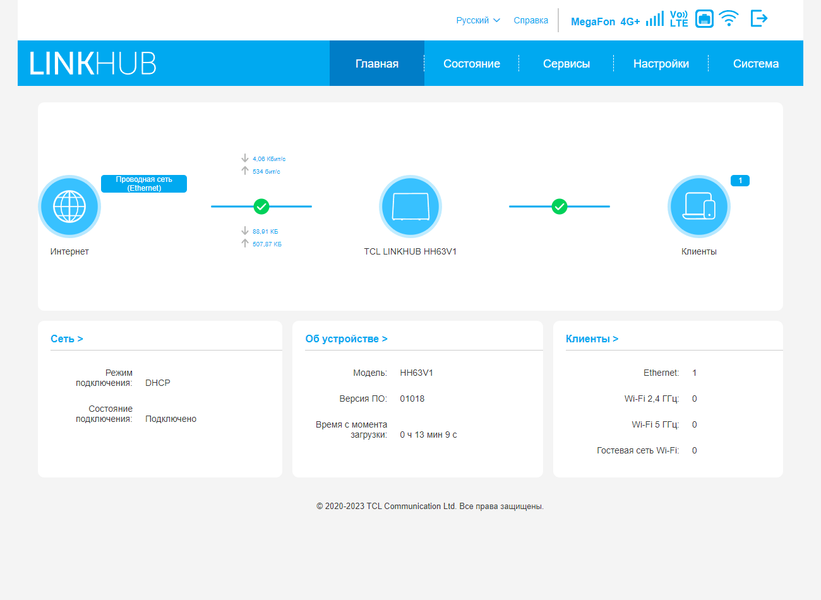The width and height of the screenshot is (821, 600).
Task: Select the Главная tab
Action: 377,63
